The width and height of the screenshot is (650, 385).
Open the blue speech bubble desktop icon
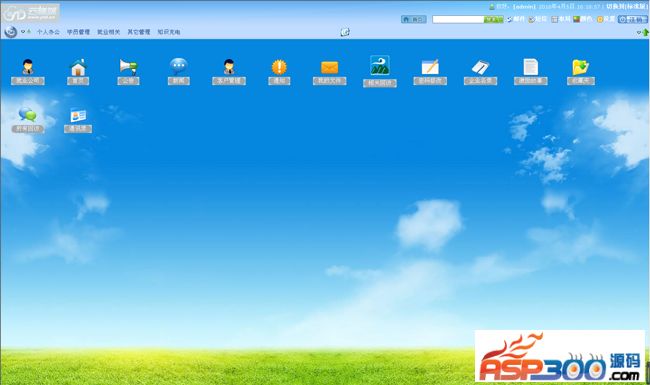179,66
